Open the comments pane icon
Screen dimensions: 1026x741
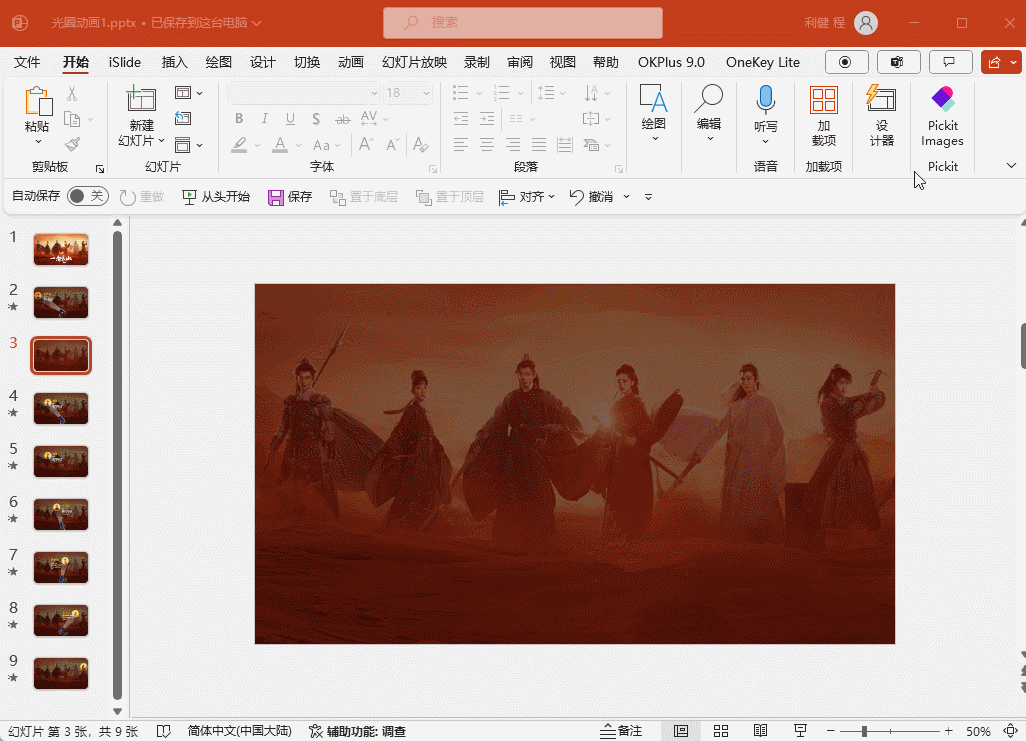[949, 62]
